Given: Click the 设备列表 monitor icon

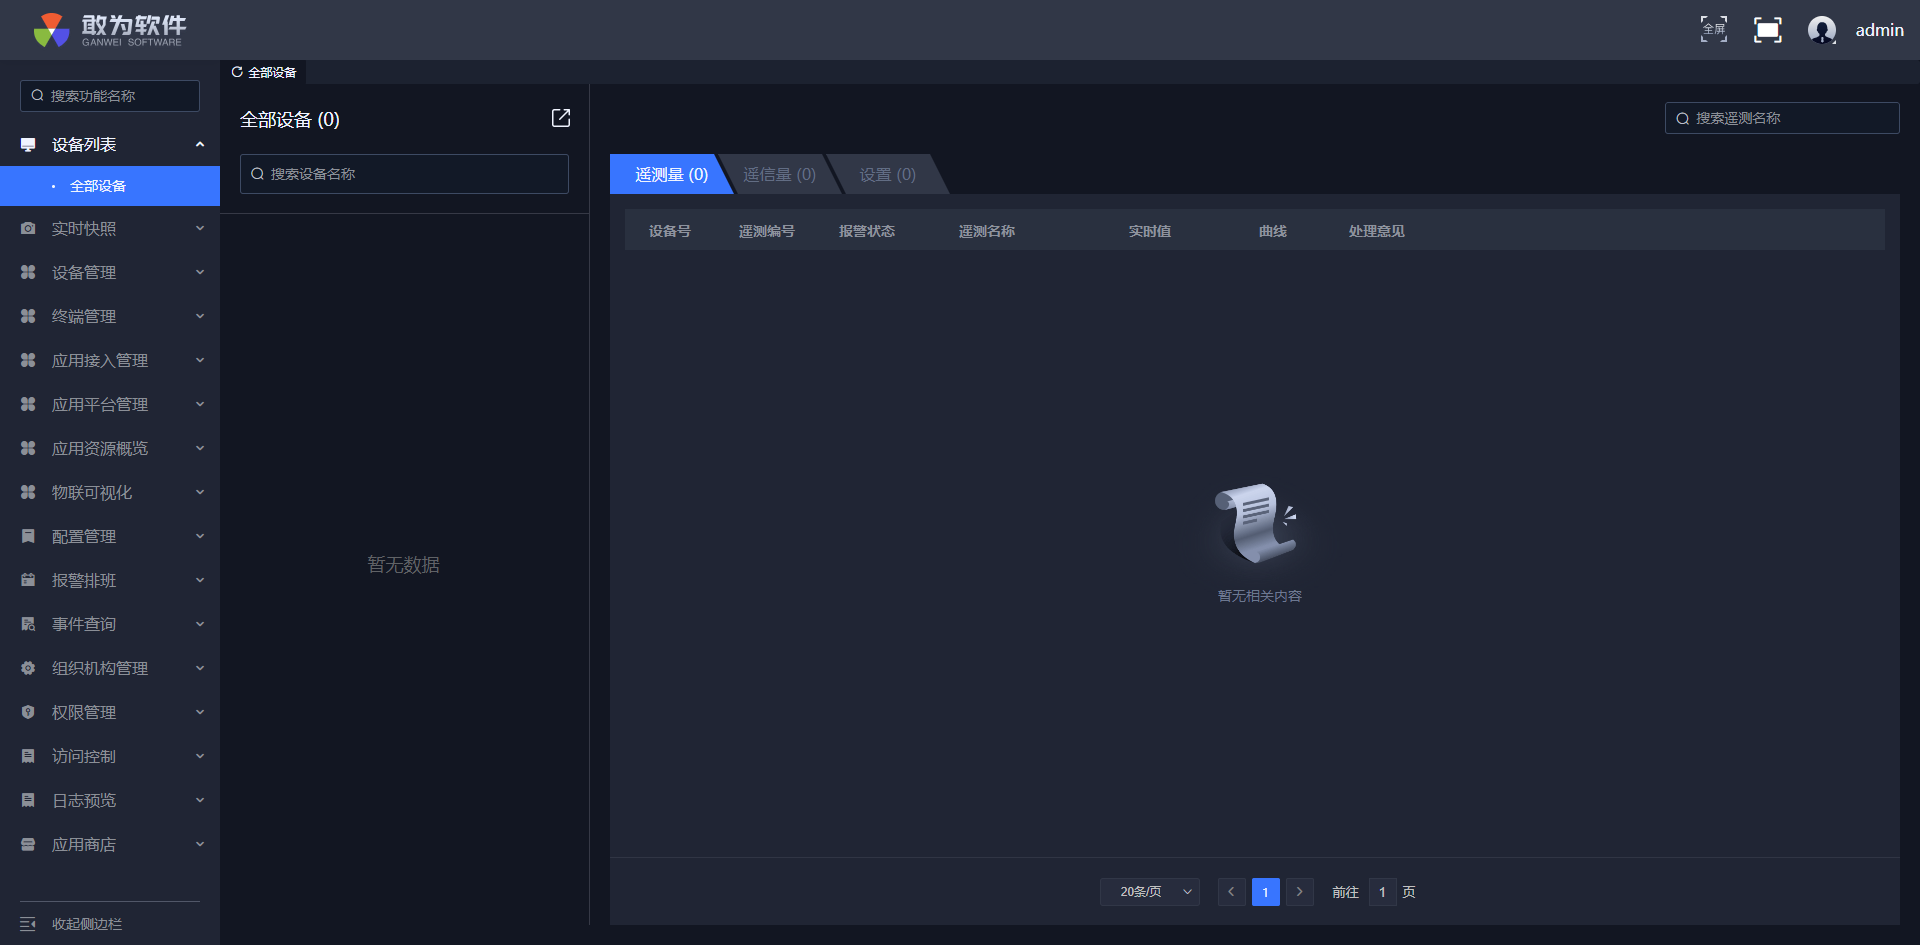Looking at the screenshot, I should 28,145.
